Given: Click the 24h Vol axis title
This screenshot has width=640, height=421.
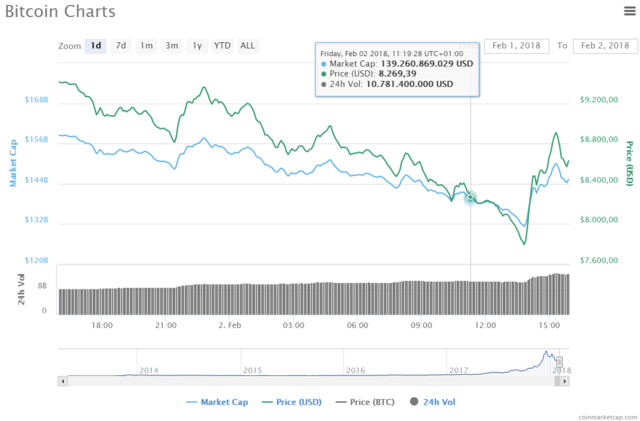Looking at the screenshot, I should 21,290.
